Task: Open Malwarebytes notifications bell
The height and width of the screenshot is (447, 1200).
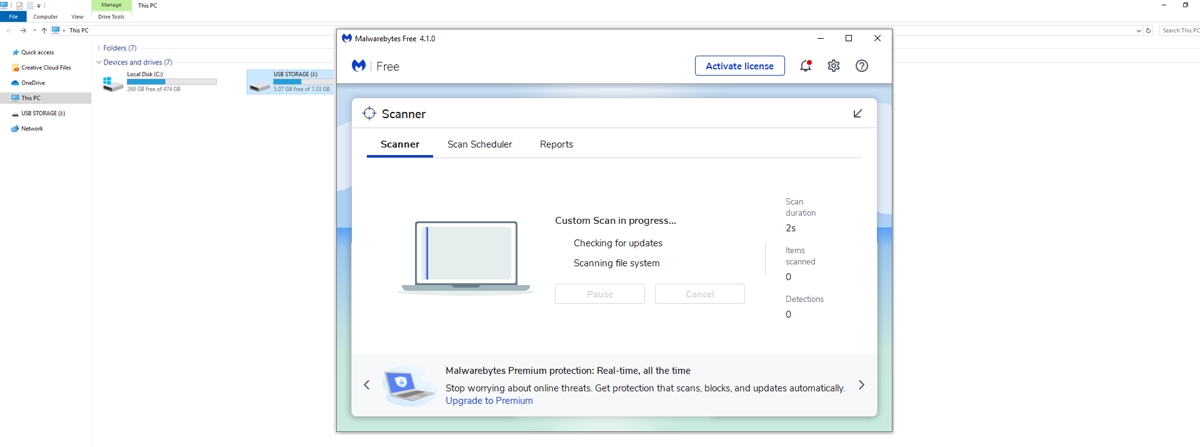Action: [805, 66]
